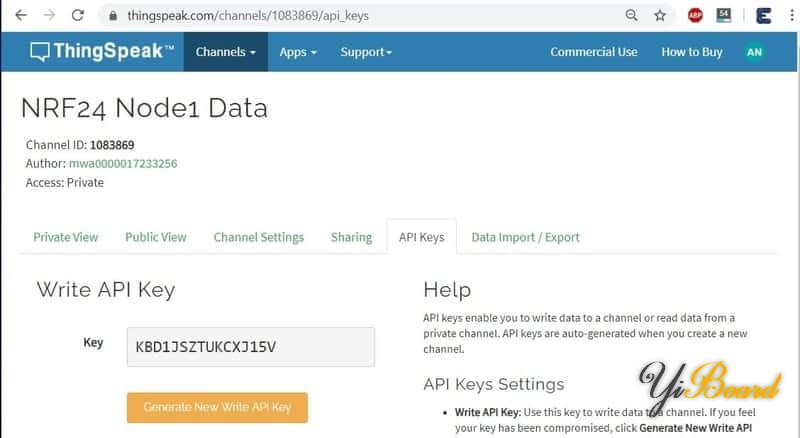This screenshot has height=438, width=800.
Task: Click the ThingSpeak logo
Action: (x=102, y=52)
